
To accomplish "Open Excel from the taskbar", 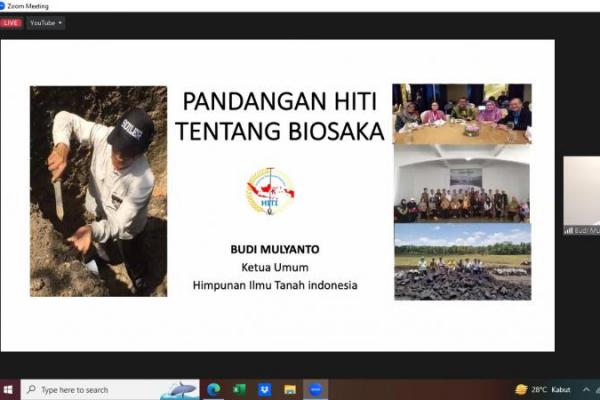I will point(239,390).
